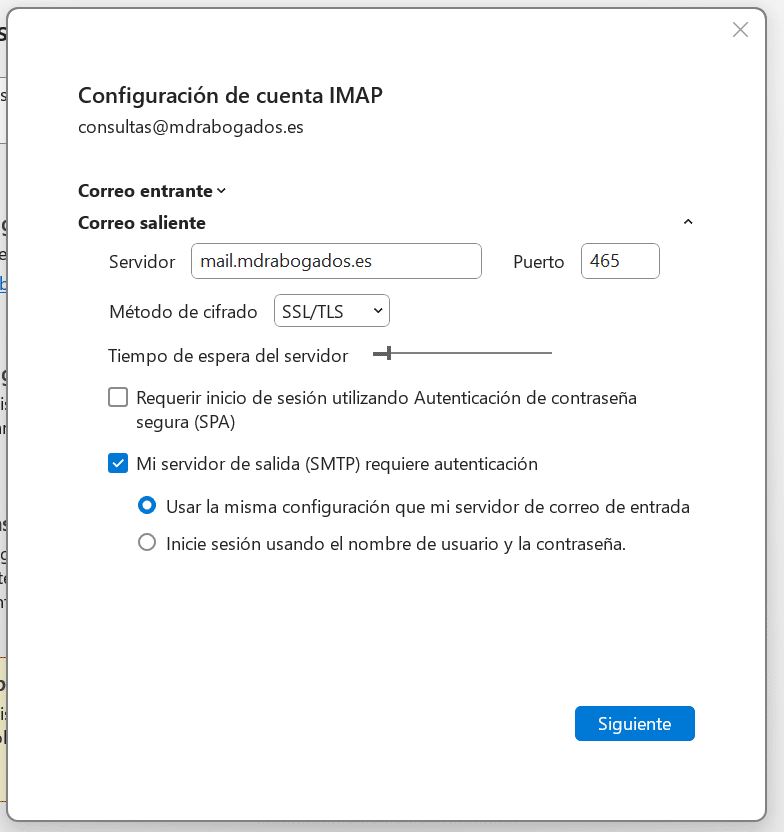
Task: Select Usar la misma configuración radio button
Action: point(147,505)
